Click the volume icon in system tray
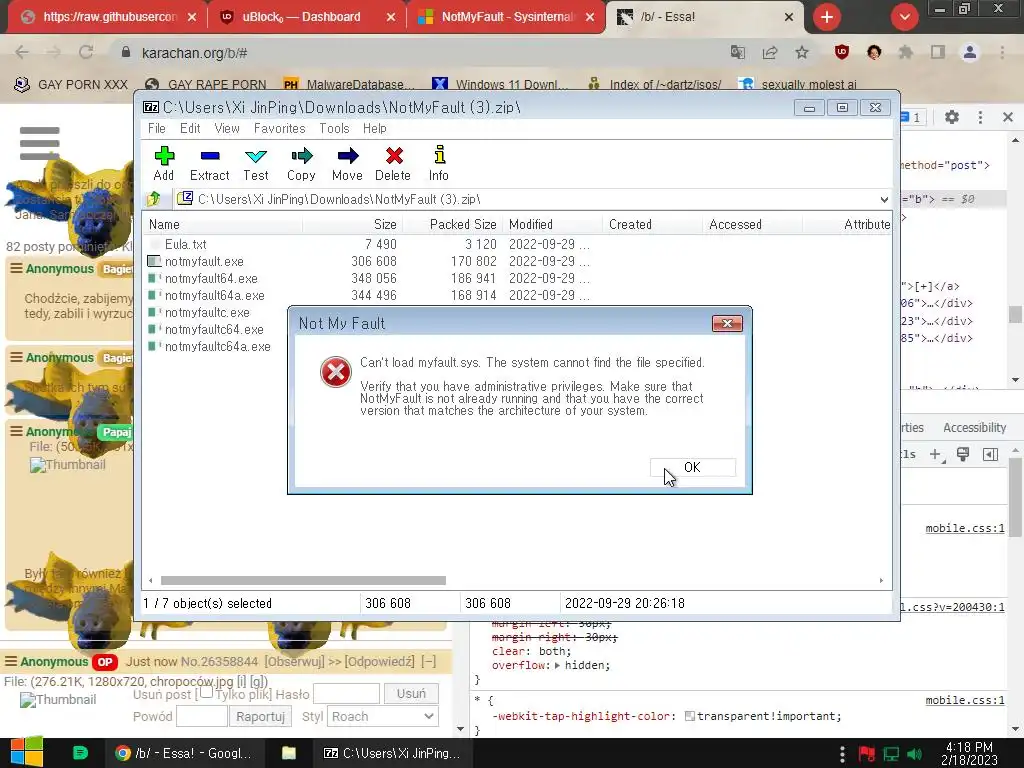Image resolution: width=1024 pixels, height=768 pixels. click(914, 754)
